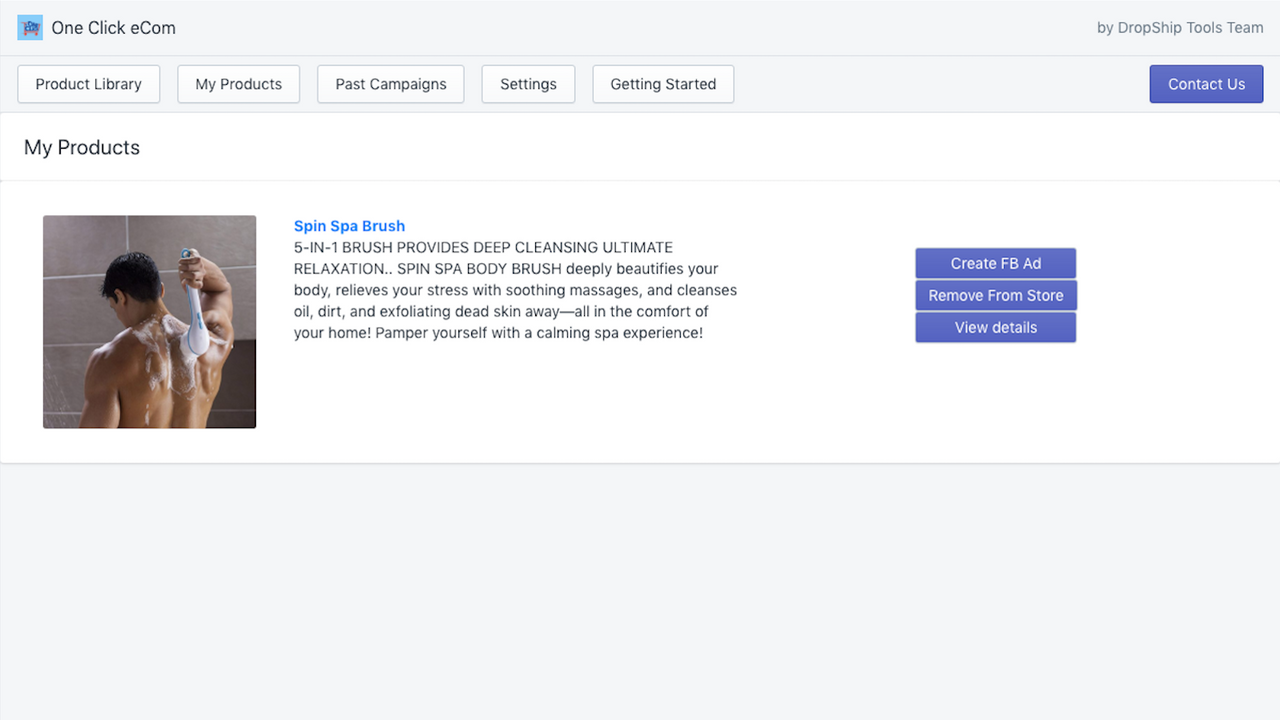Click the Remove From Store button
1280x720 pixels.
tap(995, 295)
